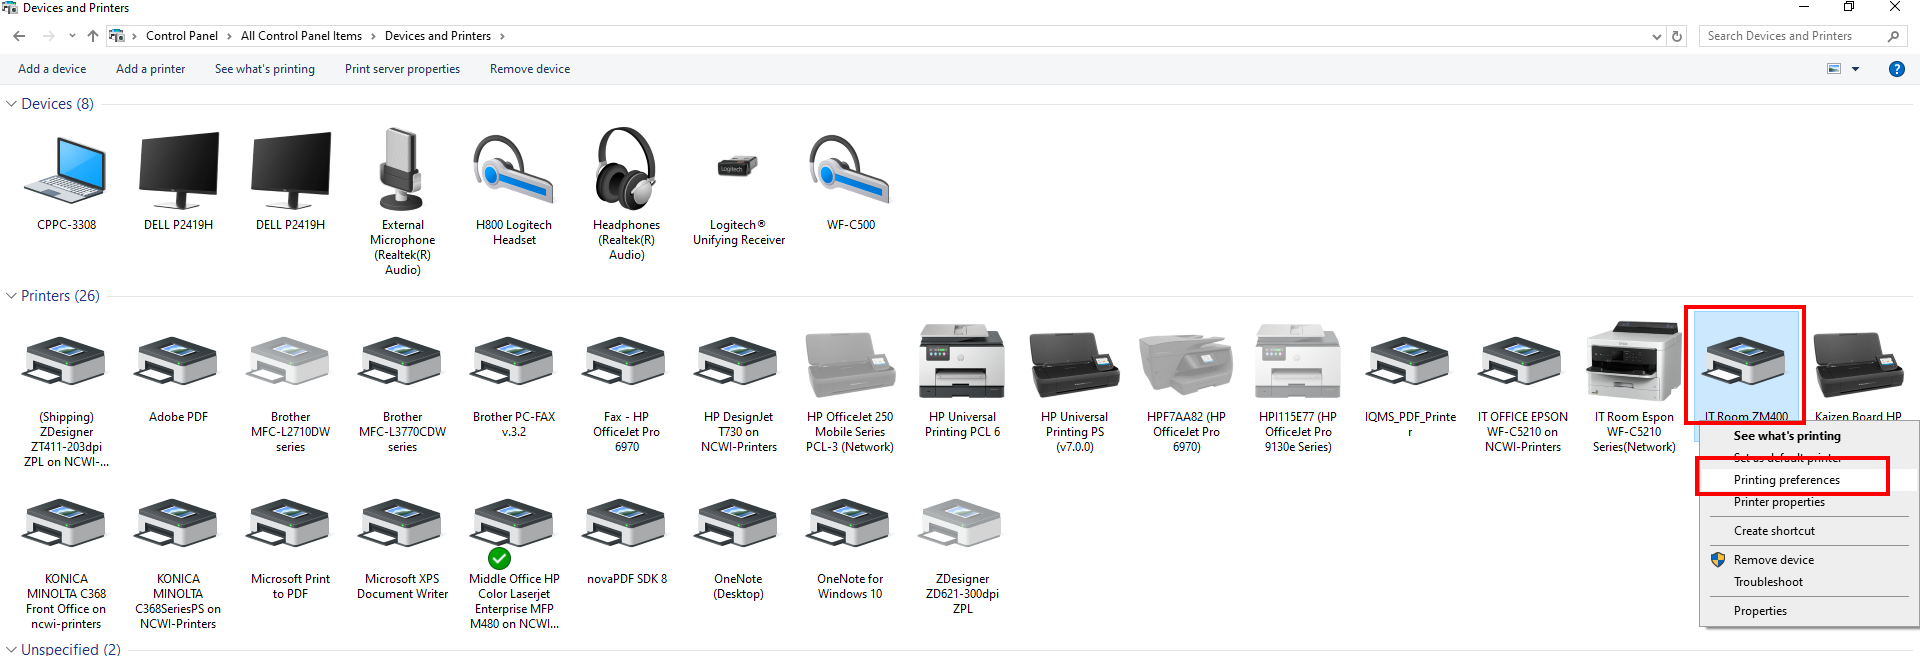Viewport: 1920px width, 656px height.
Task: Select the Headphones (Realtek Audio) icon
Action: pos(626,169)
